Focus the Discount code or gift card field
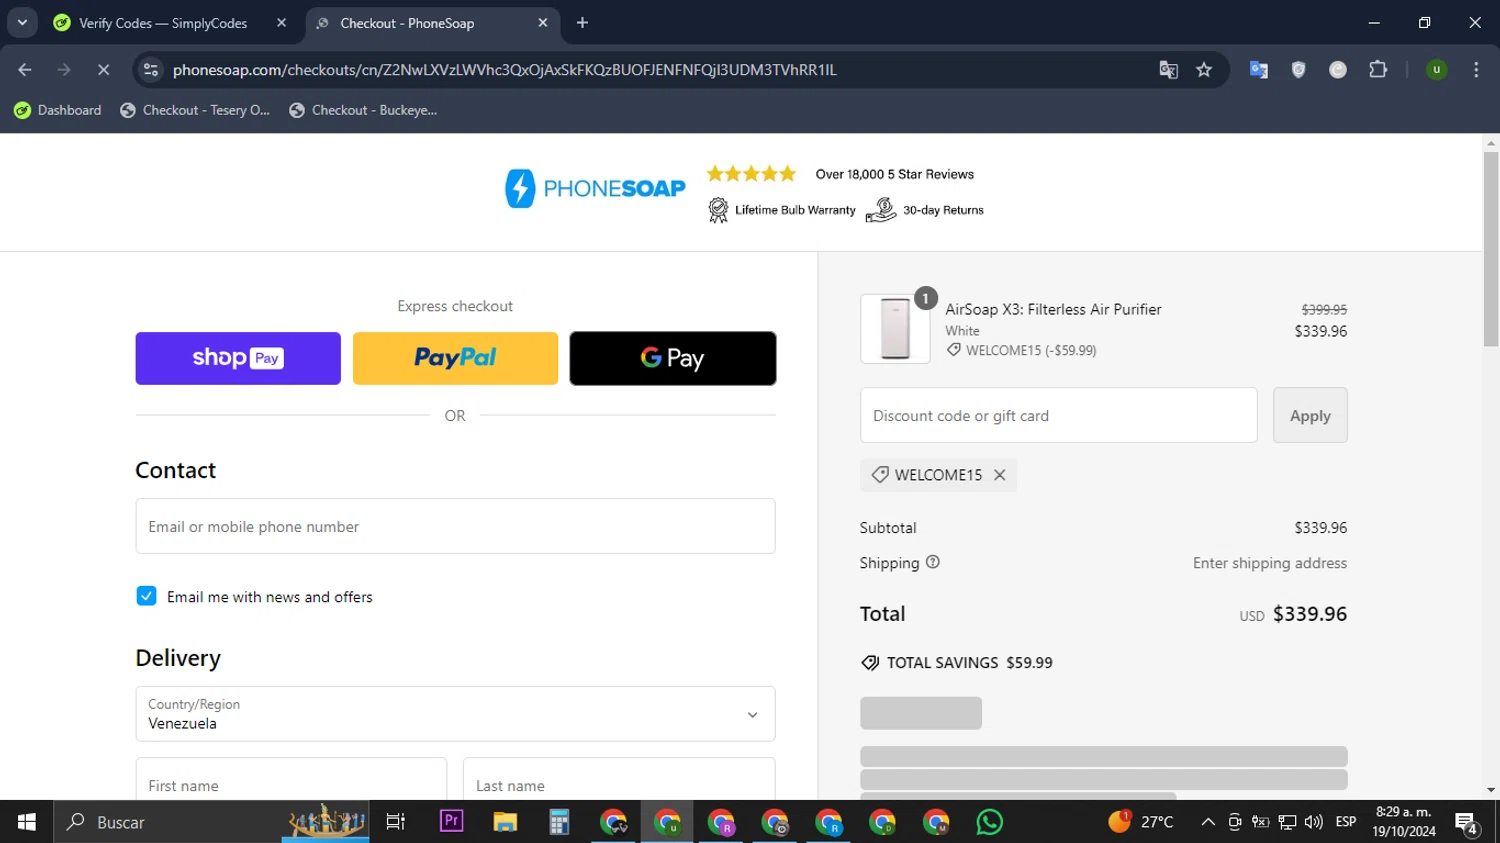The height and width of the screenshot is (843, 1500). coord(1058,415)
